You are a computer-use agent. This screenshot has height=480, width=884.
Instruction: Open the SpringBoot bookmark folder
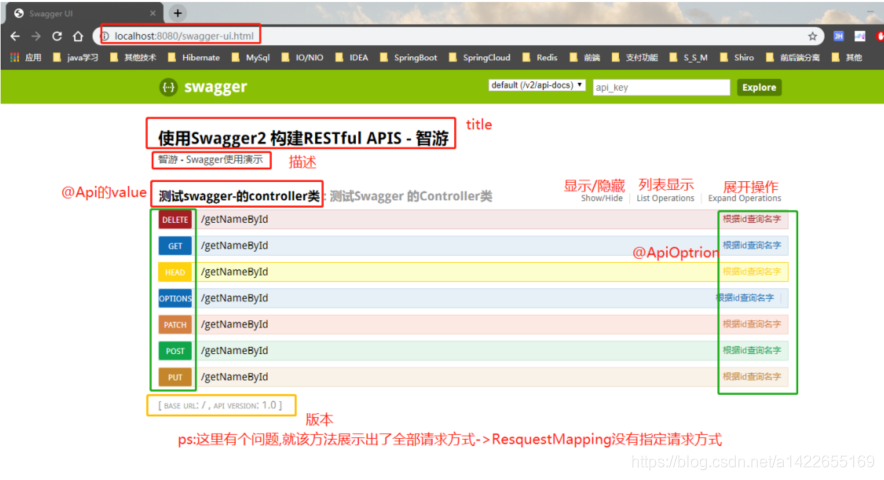click(x=409, y=58)
